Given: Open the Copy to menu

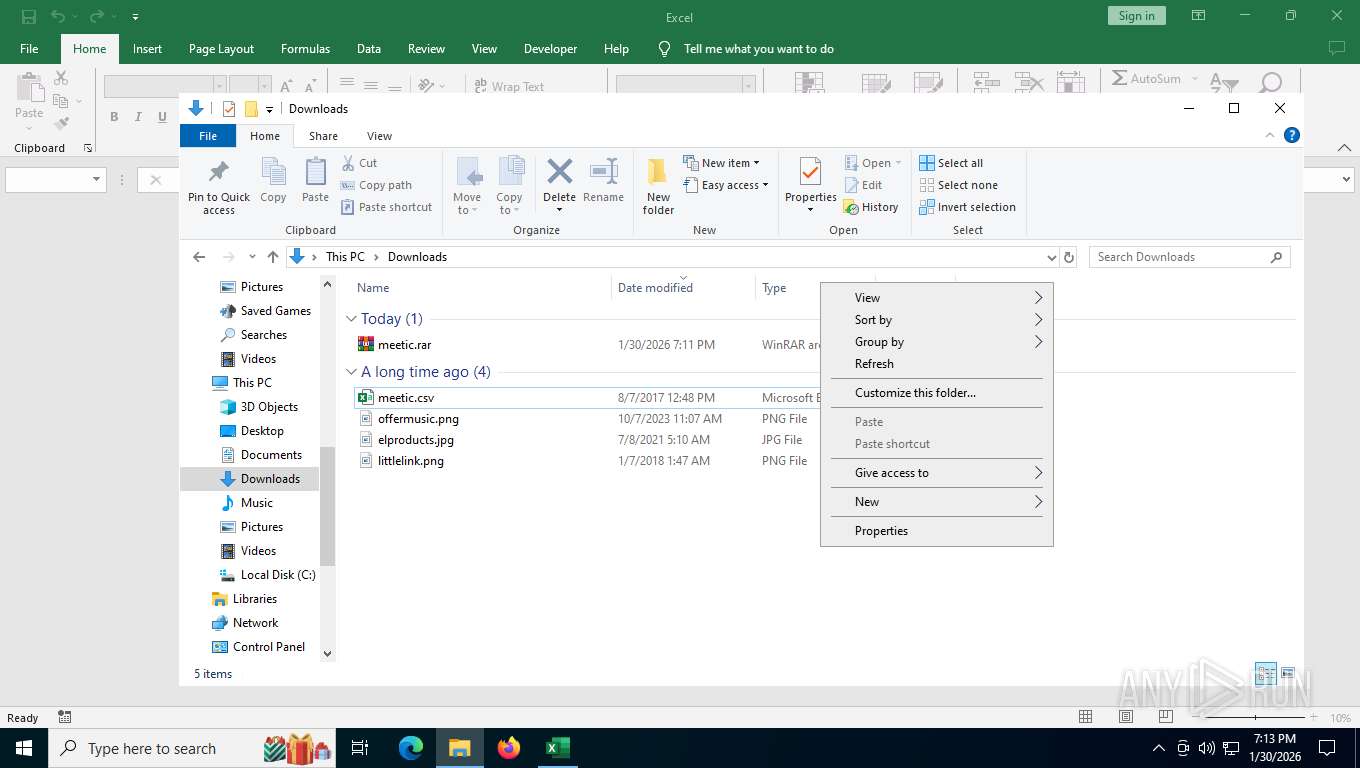Looking at the screenshot, I should (x=510, y=186).
